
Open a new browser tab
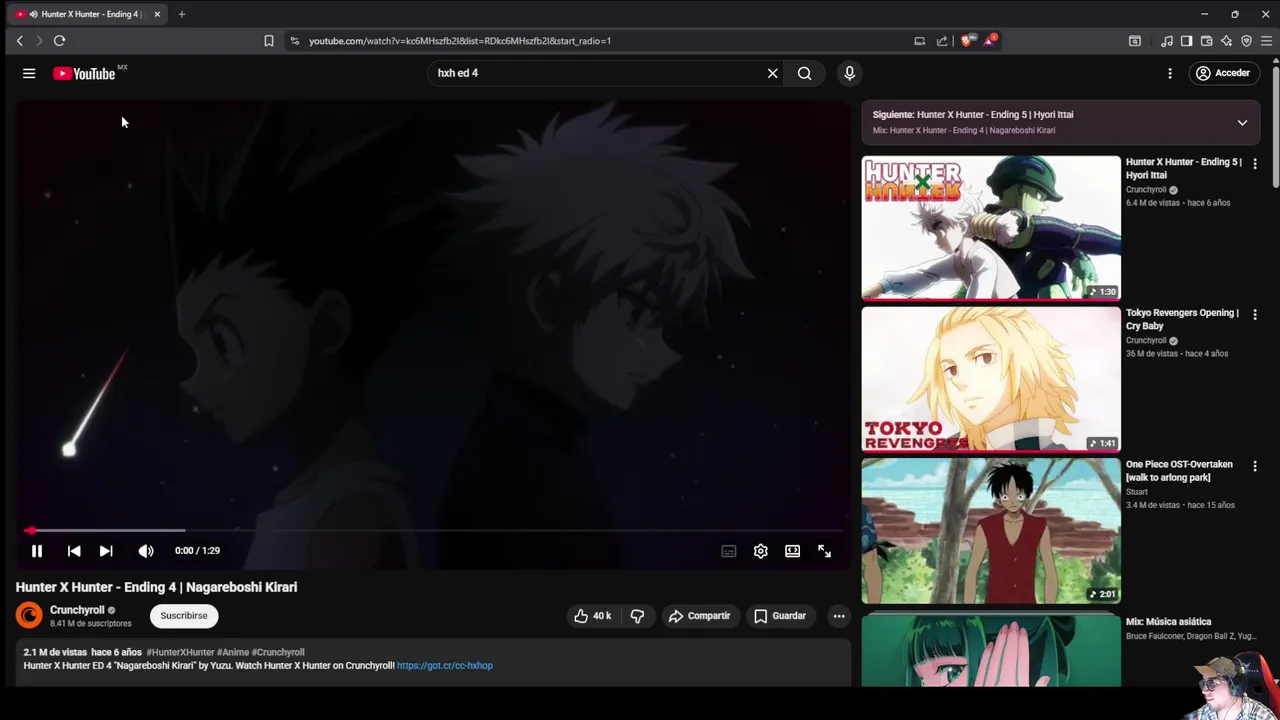[x=181, y=14]
